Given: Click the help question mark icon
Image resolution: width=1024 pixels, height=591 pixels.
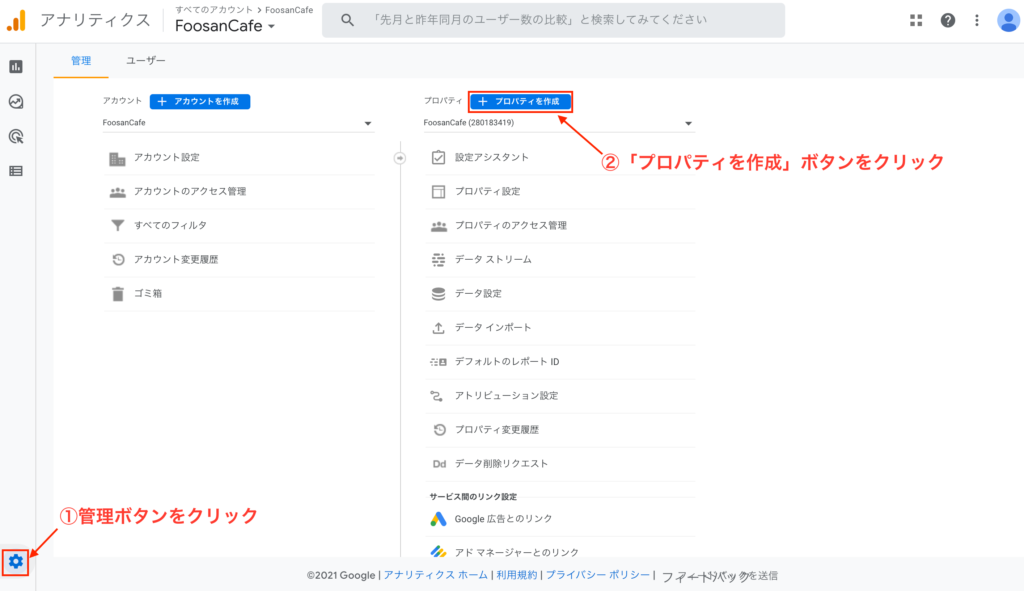Looking at the screenshot, I should click(947, 20).
